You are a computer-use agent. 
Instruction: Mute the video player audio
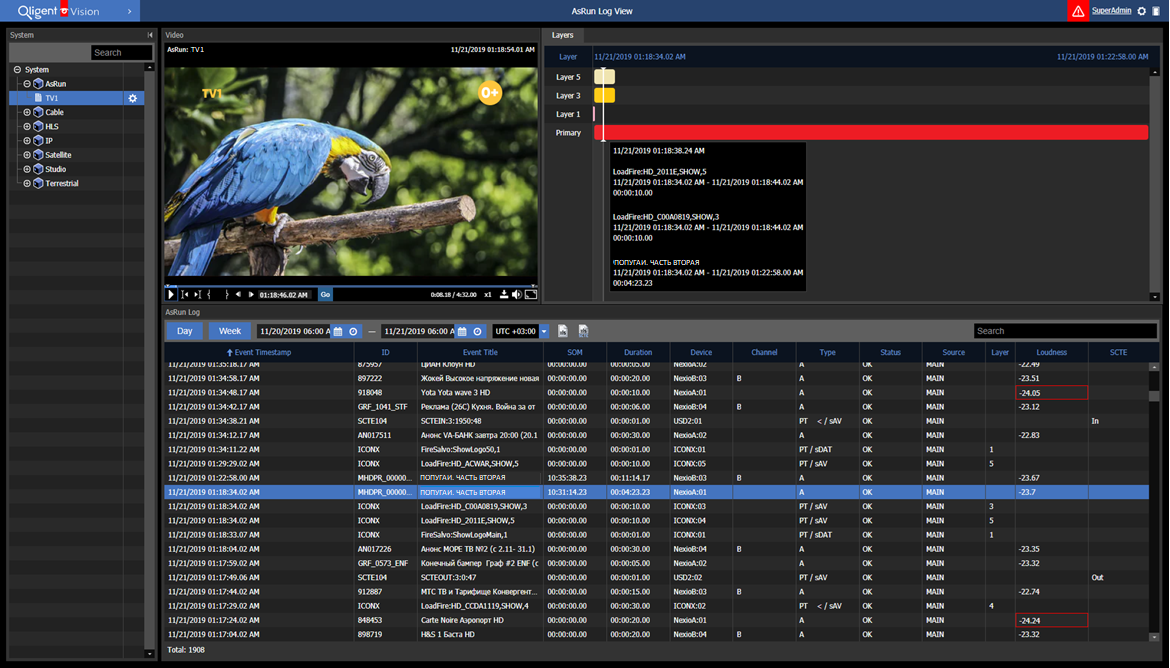click(517, 294)
